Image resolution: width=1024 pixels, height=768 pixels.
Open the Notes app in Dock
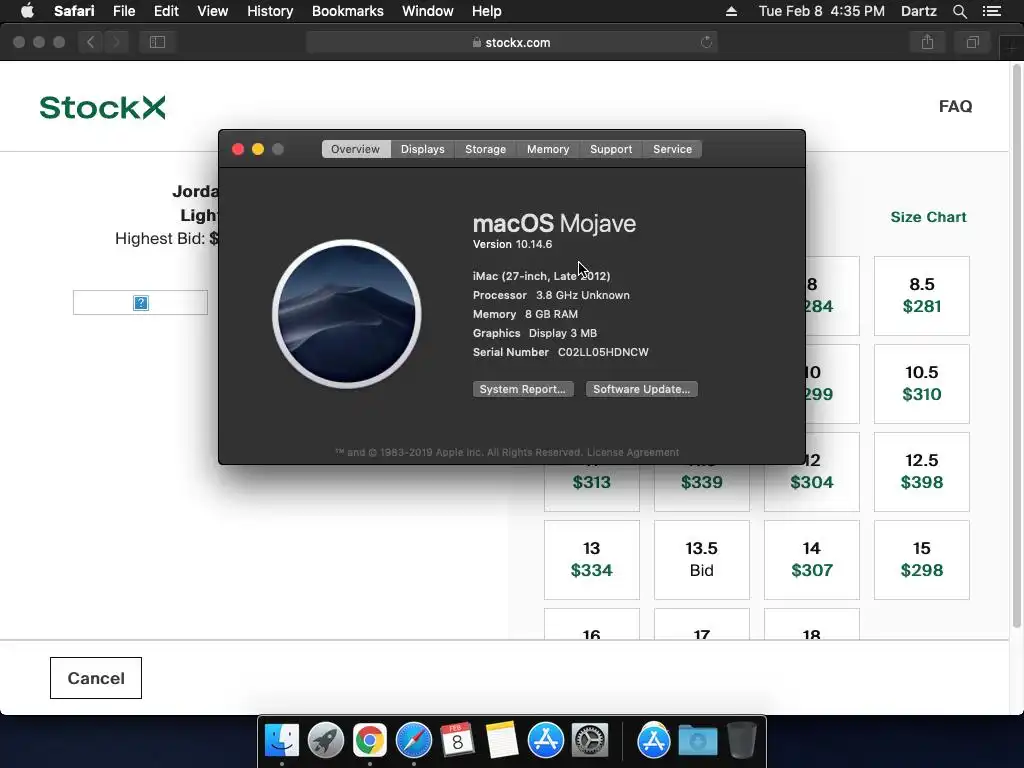502,740
